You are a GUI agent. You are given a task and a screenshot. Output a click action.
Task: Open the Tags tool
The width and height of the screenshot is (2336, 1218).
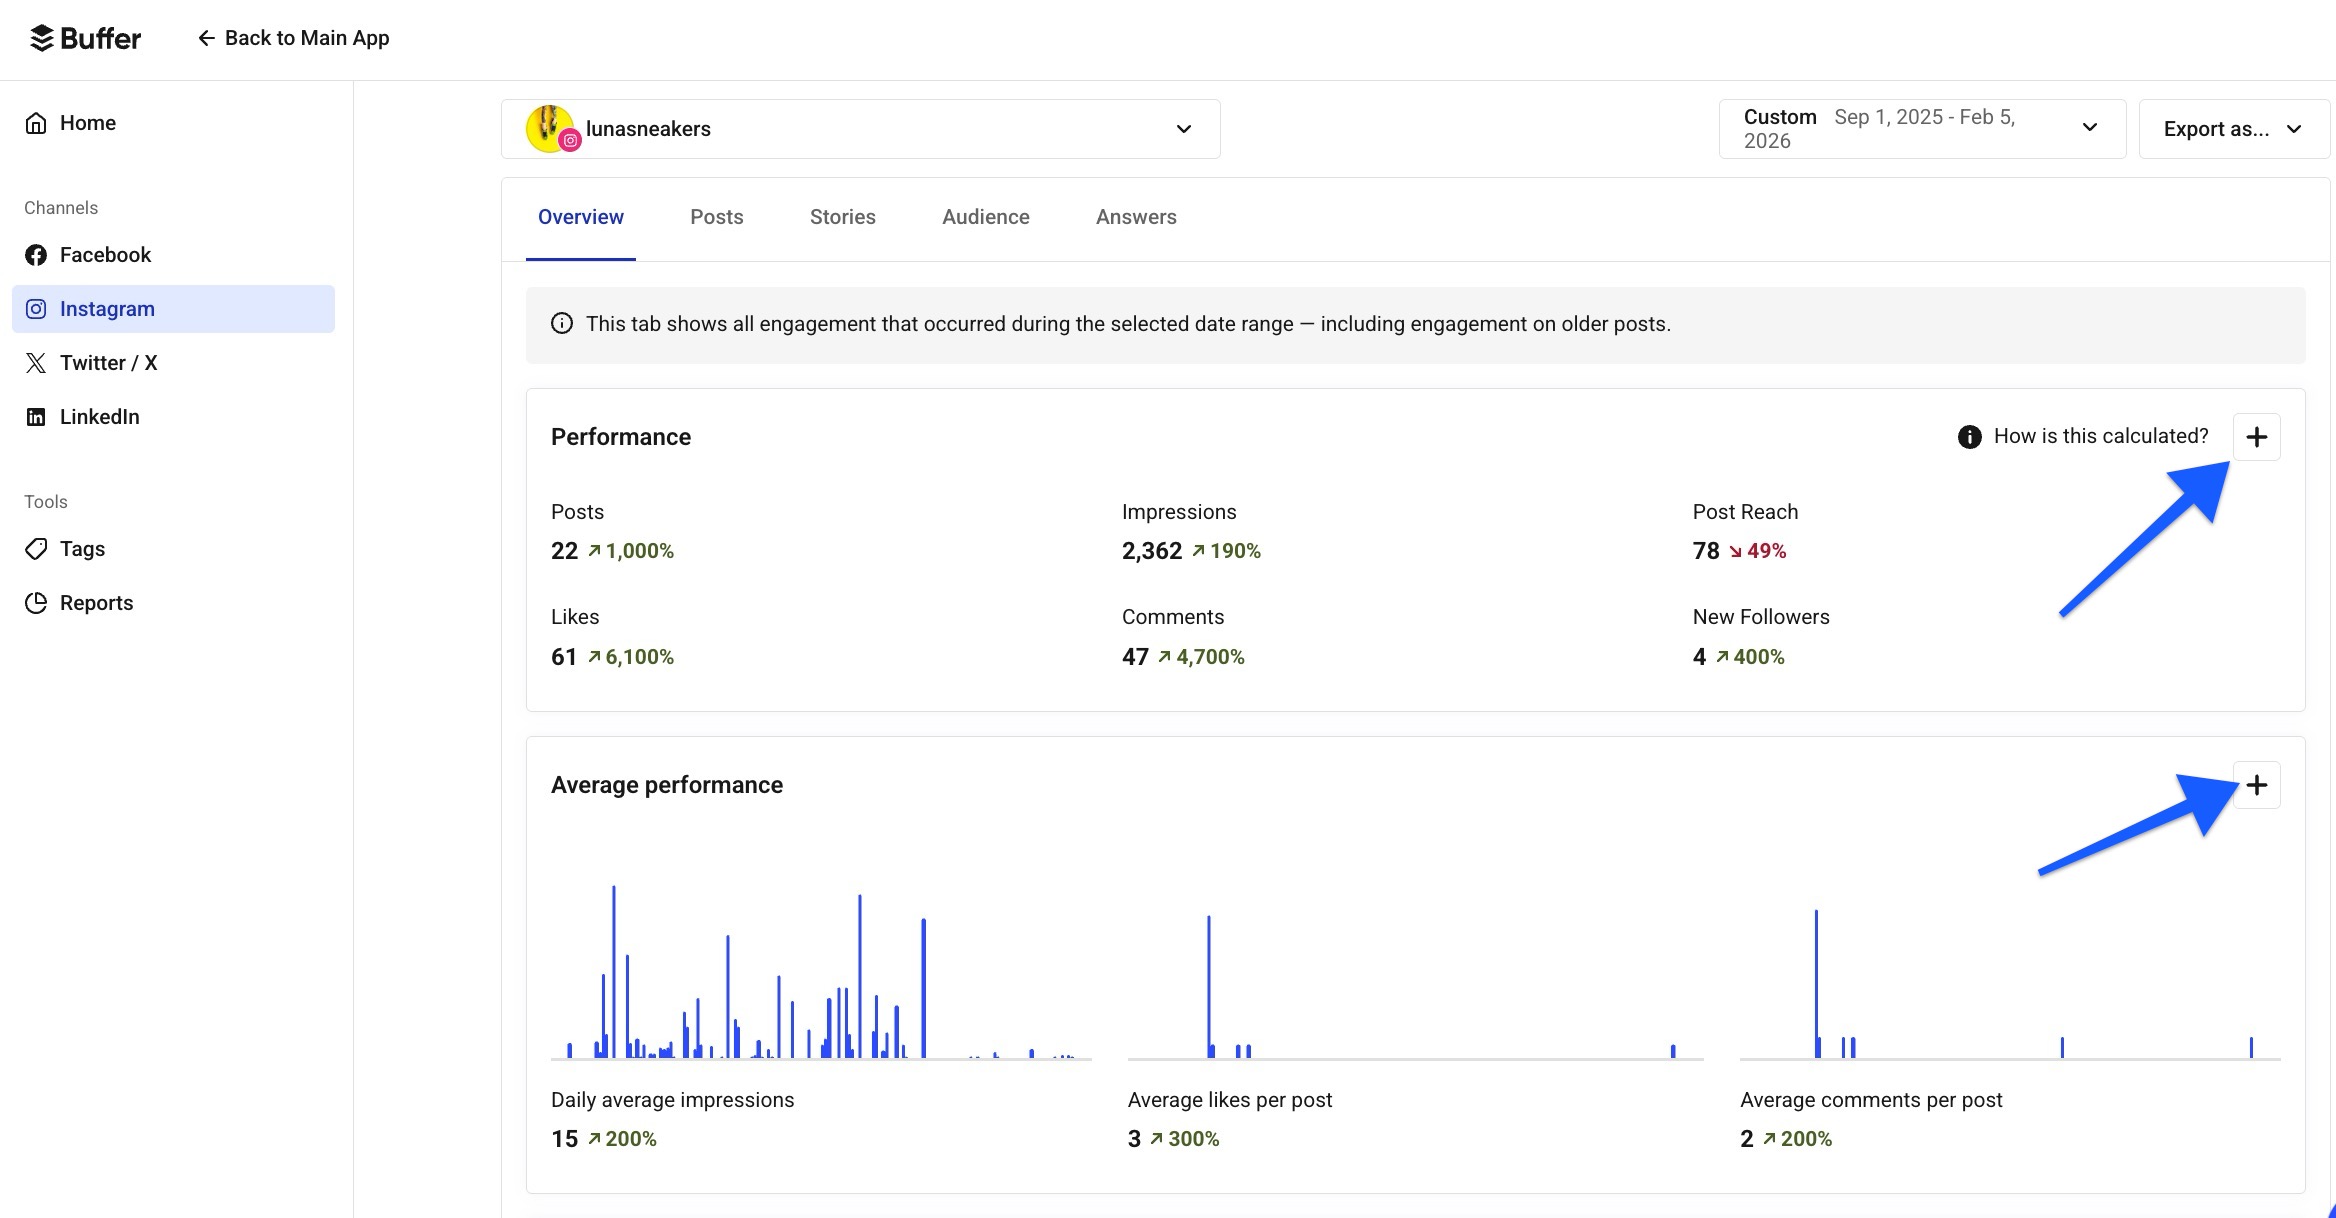[x=81, y=548]
